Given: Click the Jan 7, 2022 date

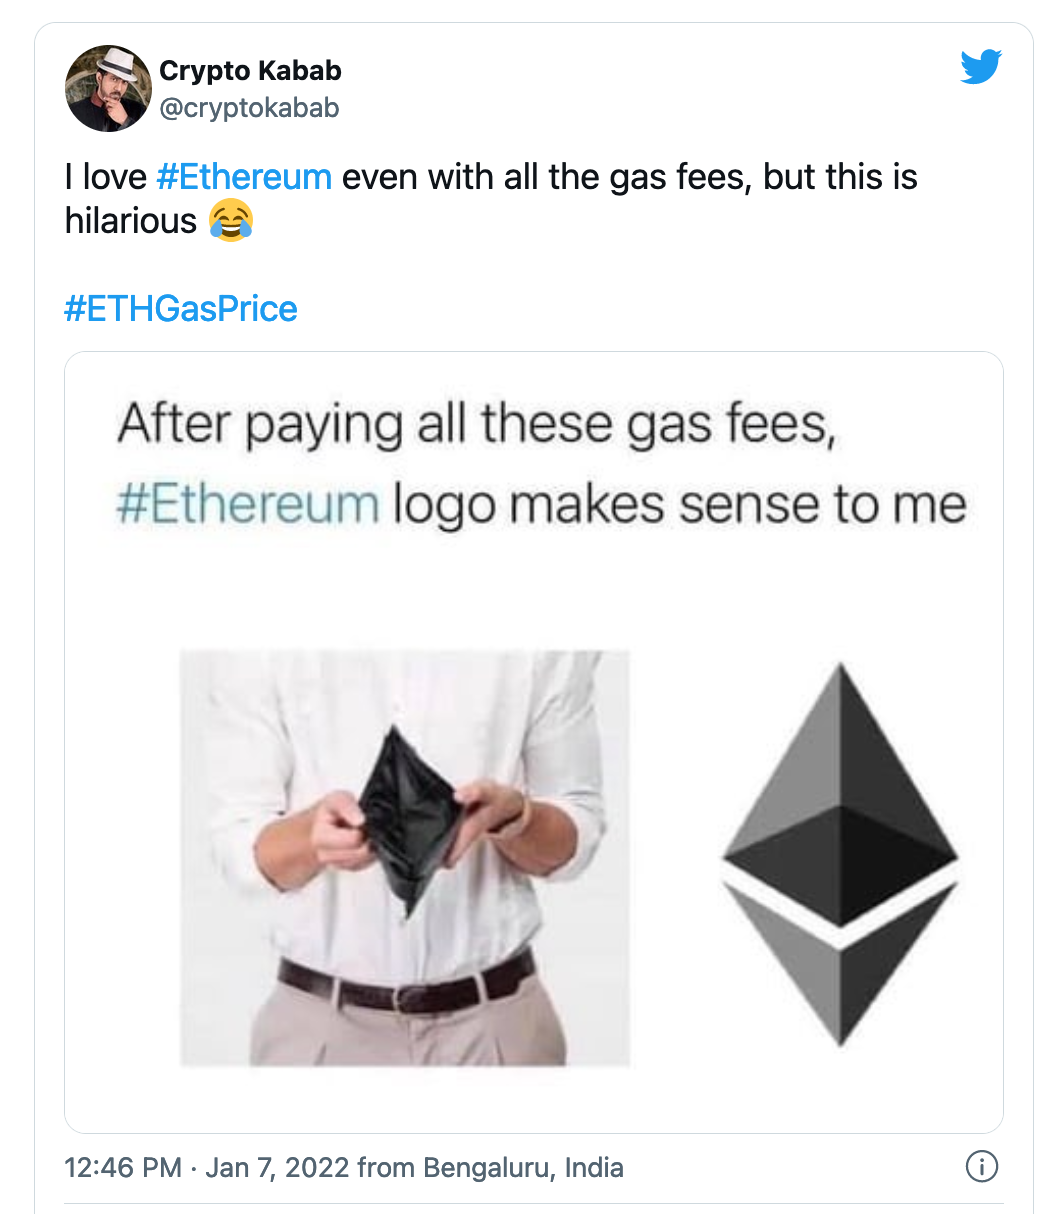Looking at the screenshot, I should (277, 1167).
